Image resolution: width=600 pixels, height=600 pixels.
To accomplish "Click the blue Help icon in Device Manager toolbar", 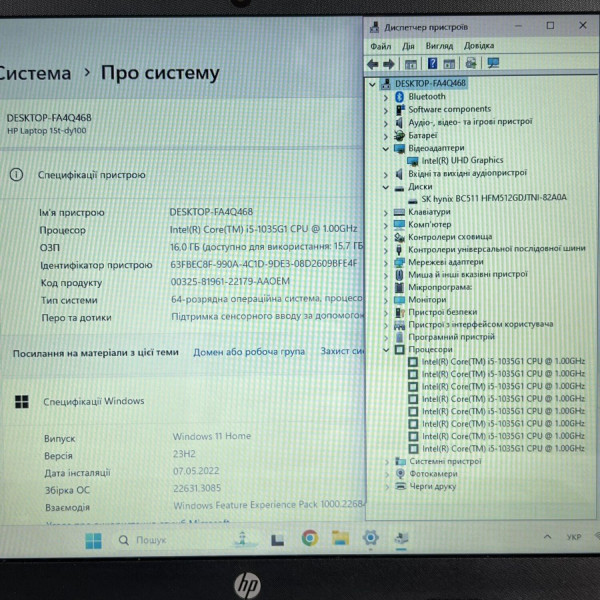I will pos(432,64).
